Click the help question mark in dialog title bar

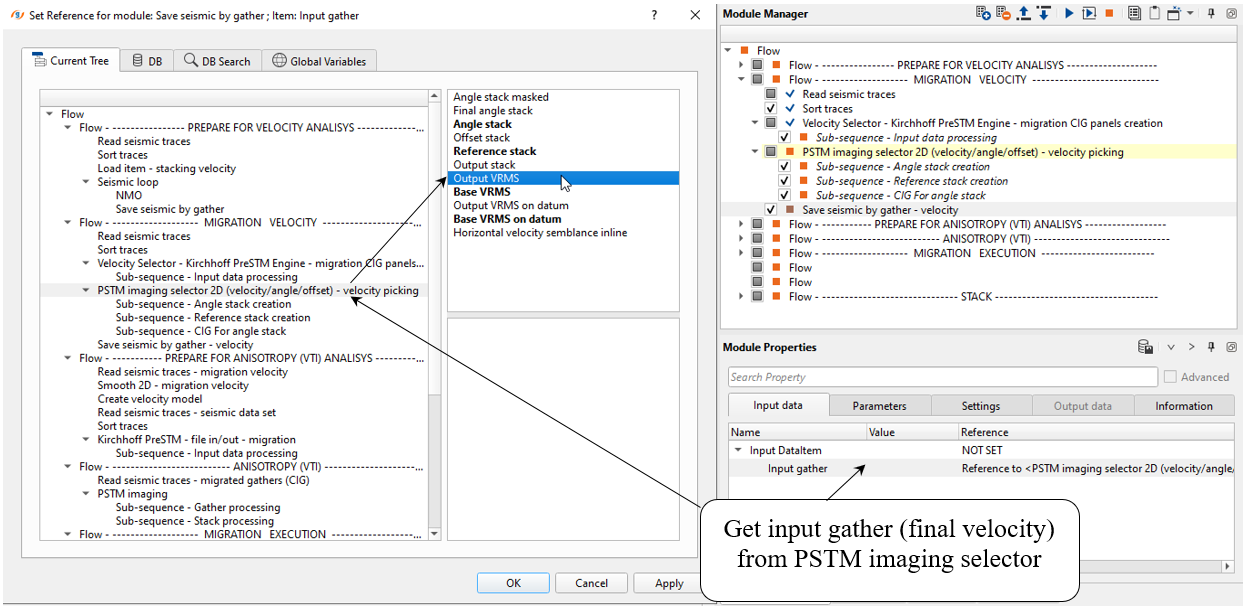click(654, 15)
